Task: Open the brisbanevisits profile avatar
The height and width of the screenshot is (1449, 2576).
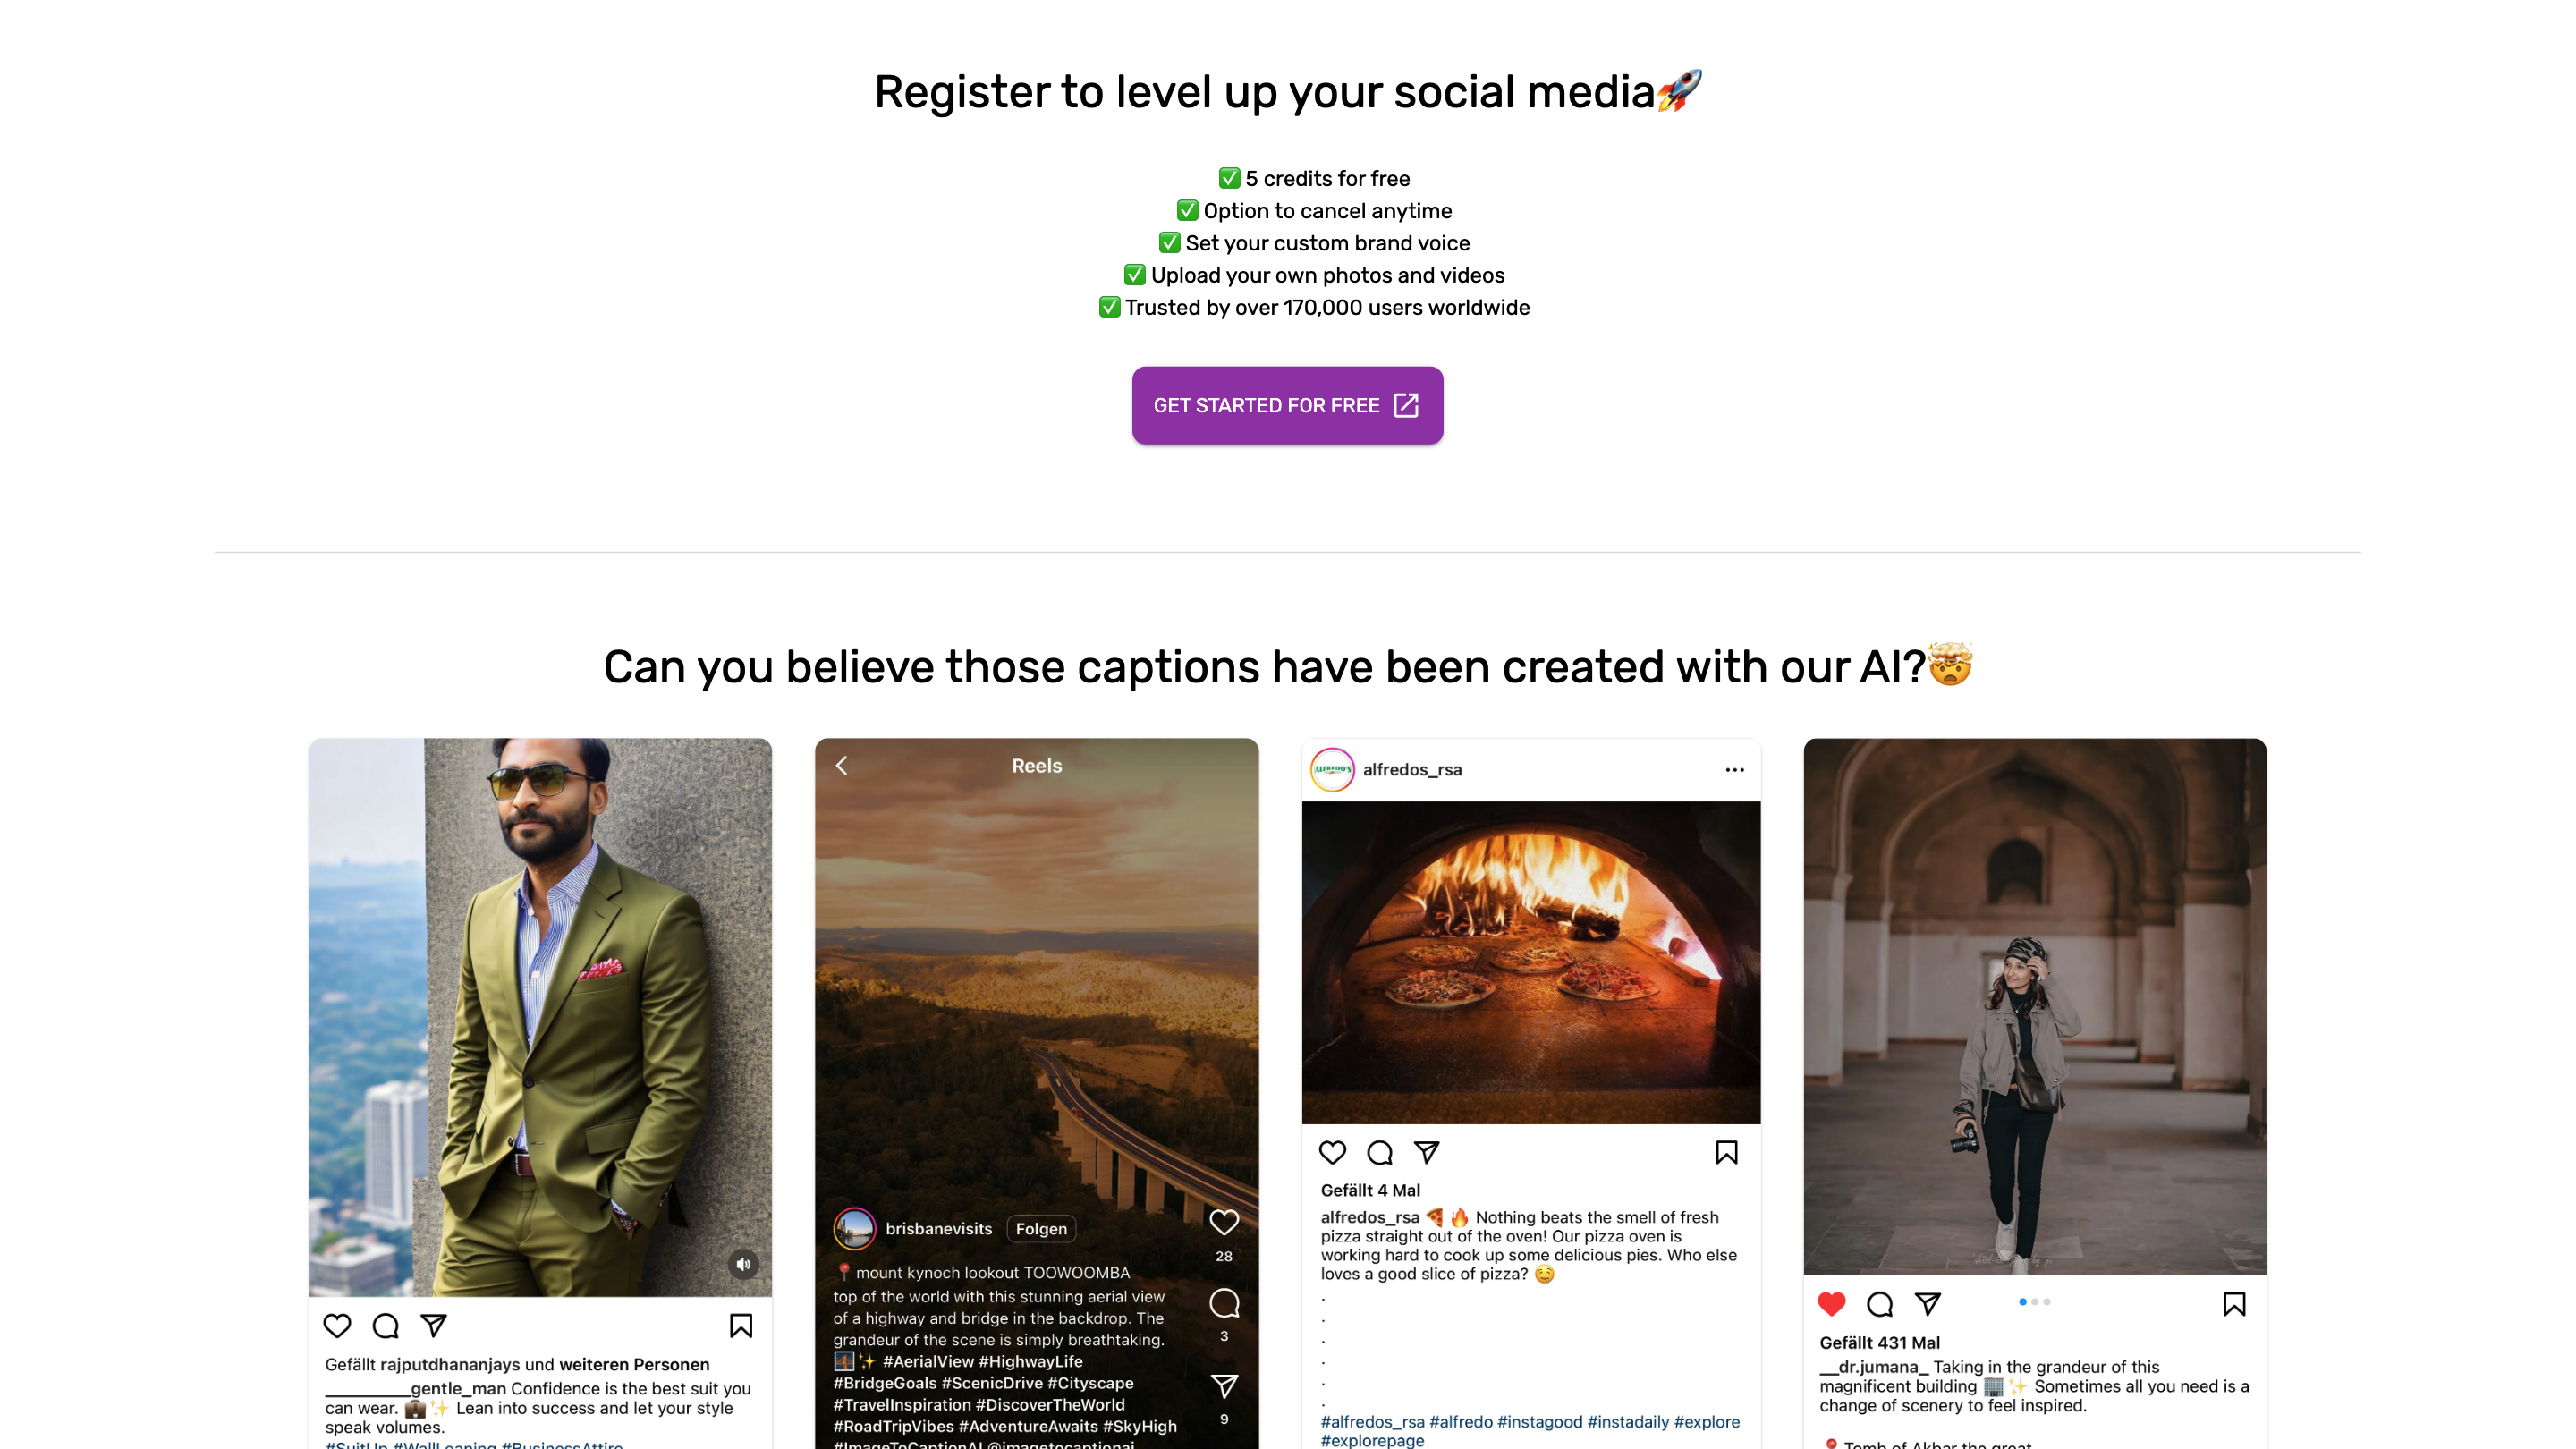Action: tap(854, 1229)
